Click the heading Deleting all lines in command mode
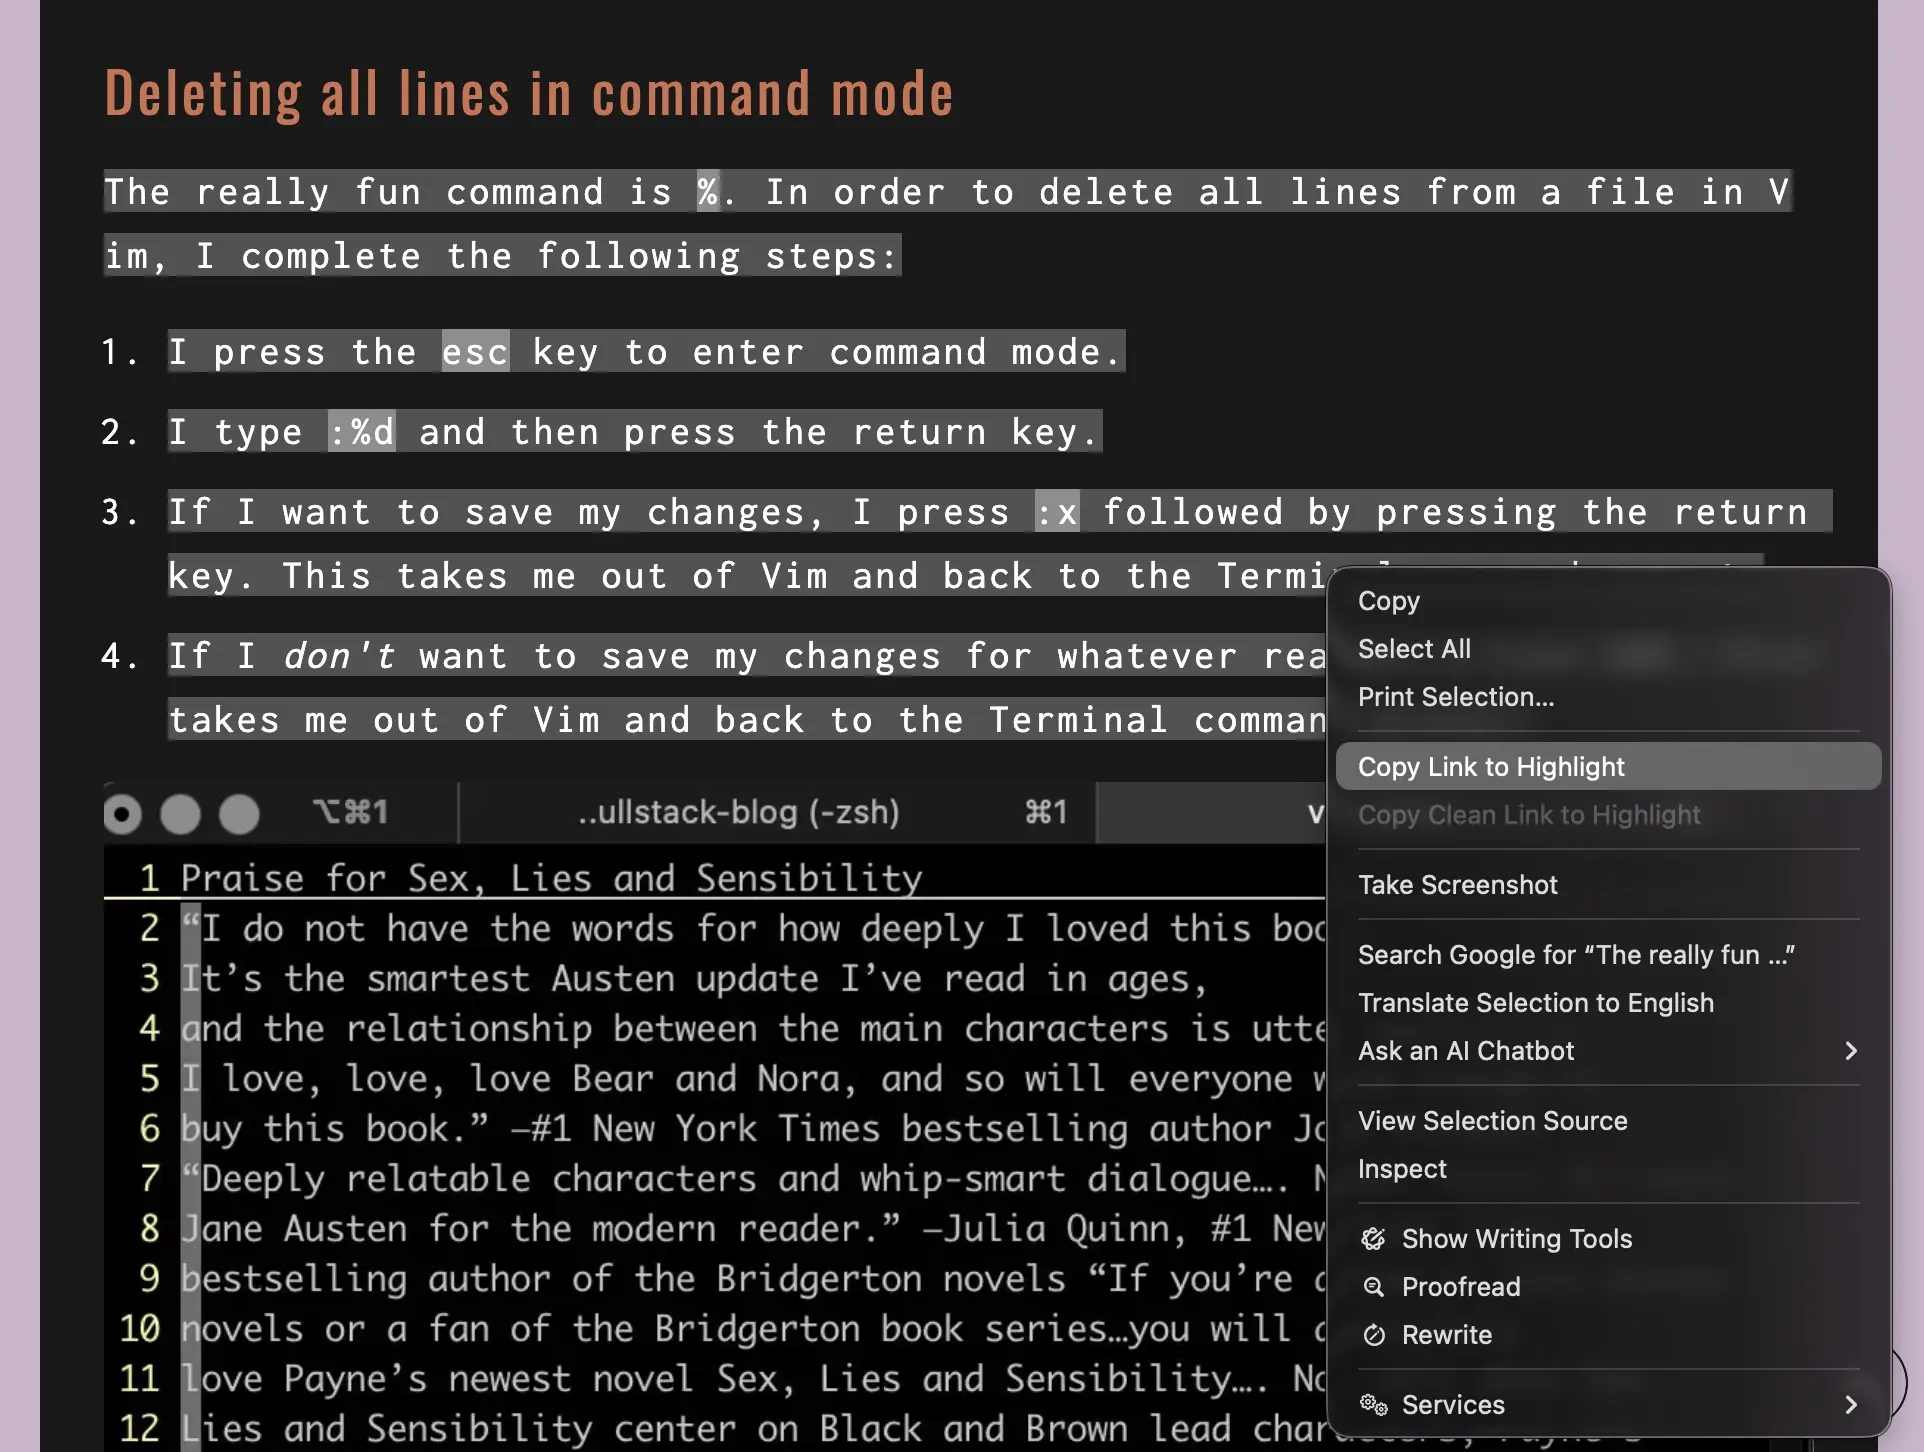 coord(529,94)
